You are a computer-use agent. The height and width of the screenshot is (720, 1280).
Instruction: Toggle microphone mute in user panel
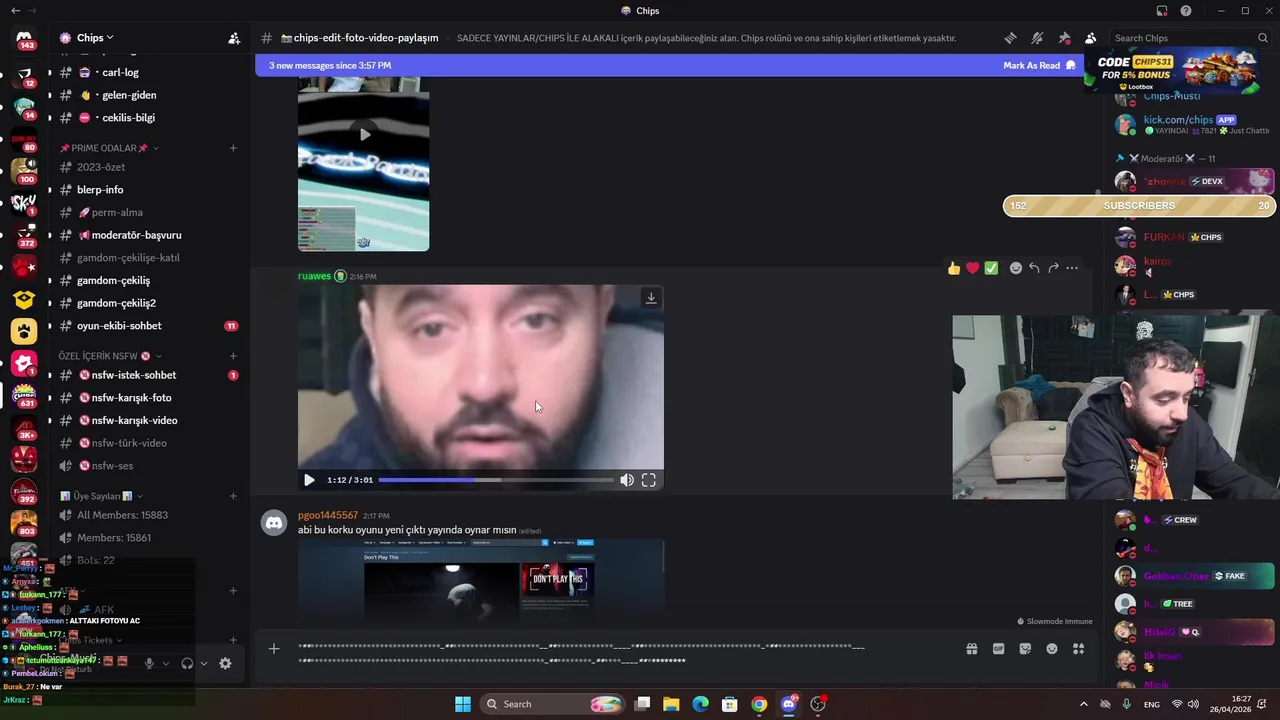[149, 663]
